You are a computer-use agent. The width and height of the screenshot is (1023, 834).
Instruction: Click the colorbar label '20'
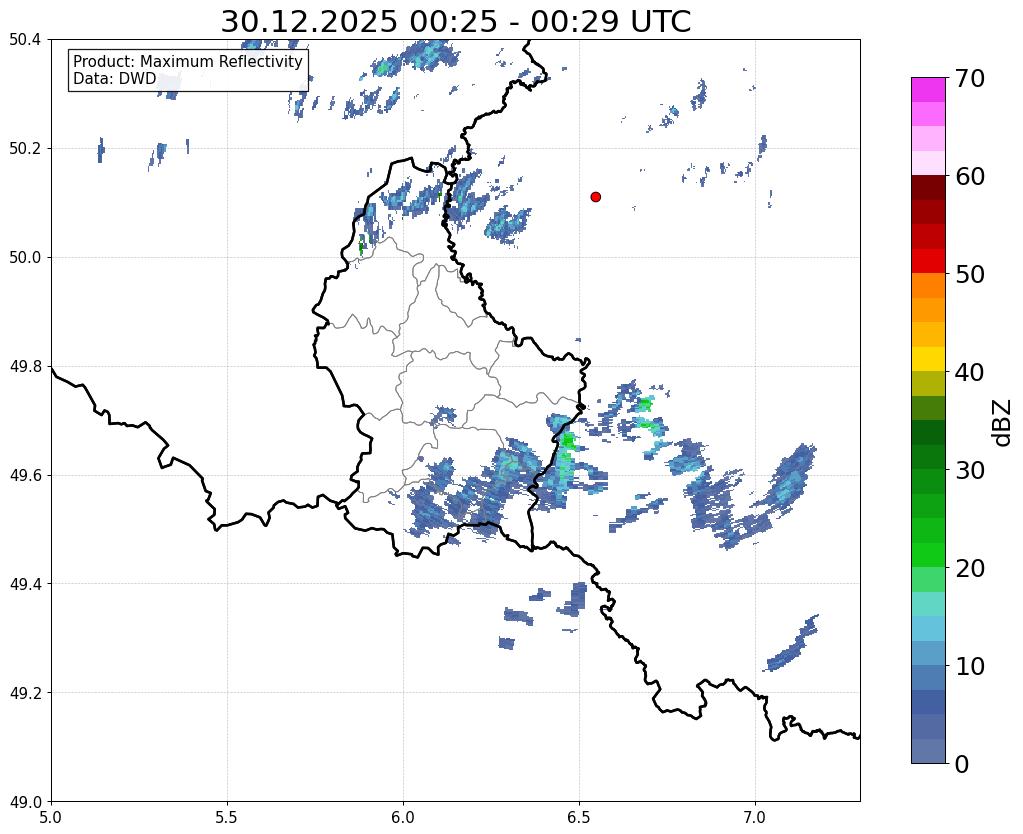tap(970, 568)
